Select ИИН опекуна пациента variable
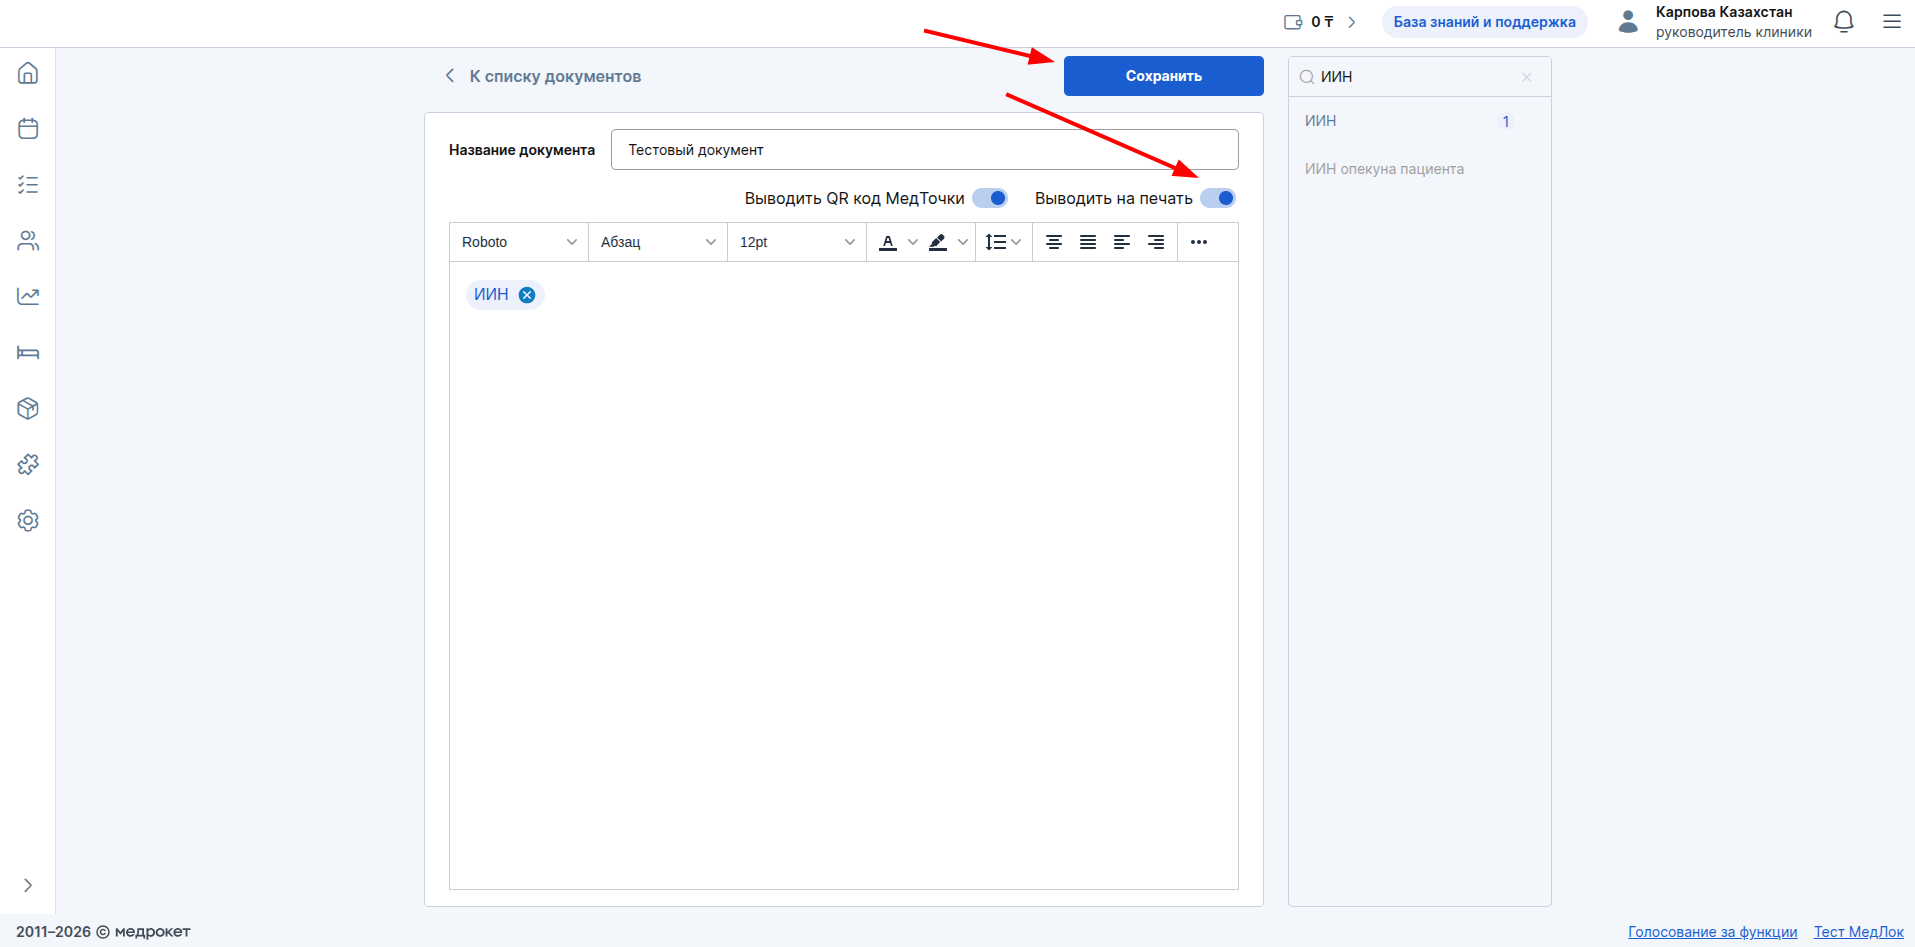This screenshot has width=1915, height=947. [x=1384, y=169]
